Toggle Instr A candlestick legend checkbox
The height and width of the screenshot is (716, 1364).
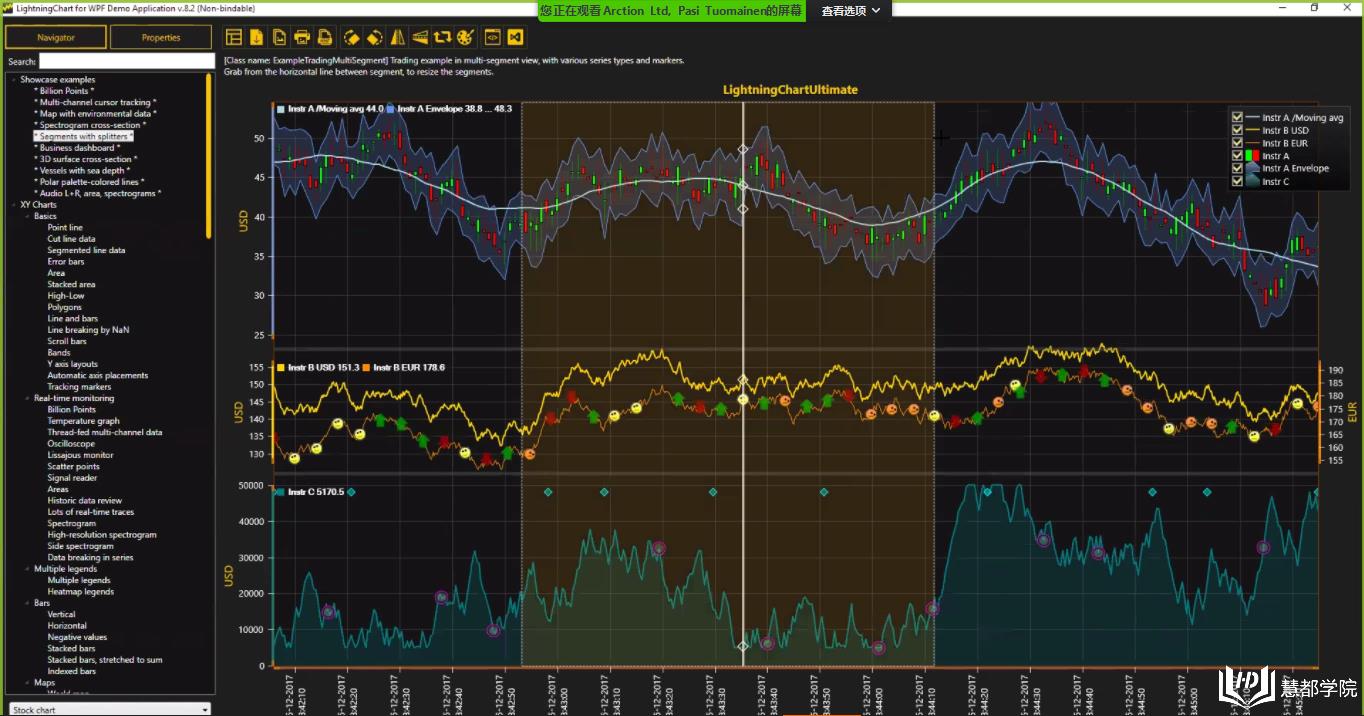1238,156
